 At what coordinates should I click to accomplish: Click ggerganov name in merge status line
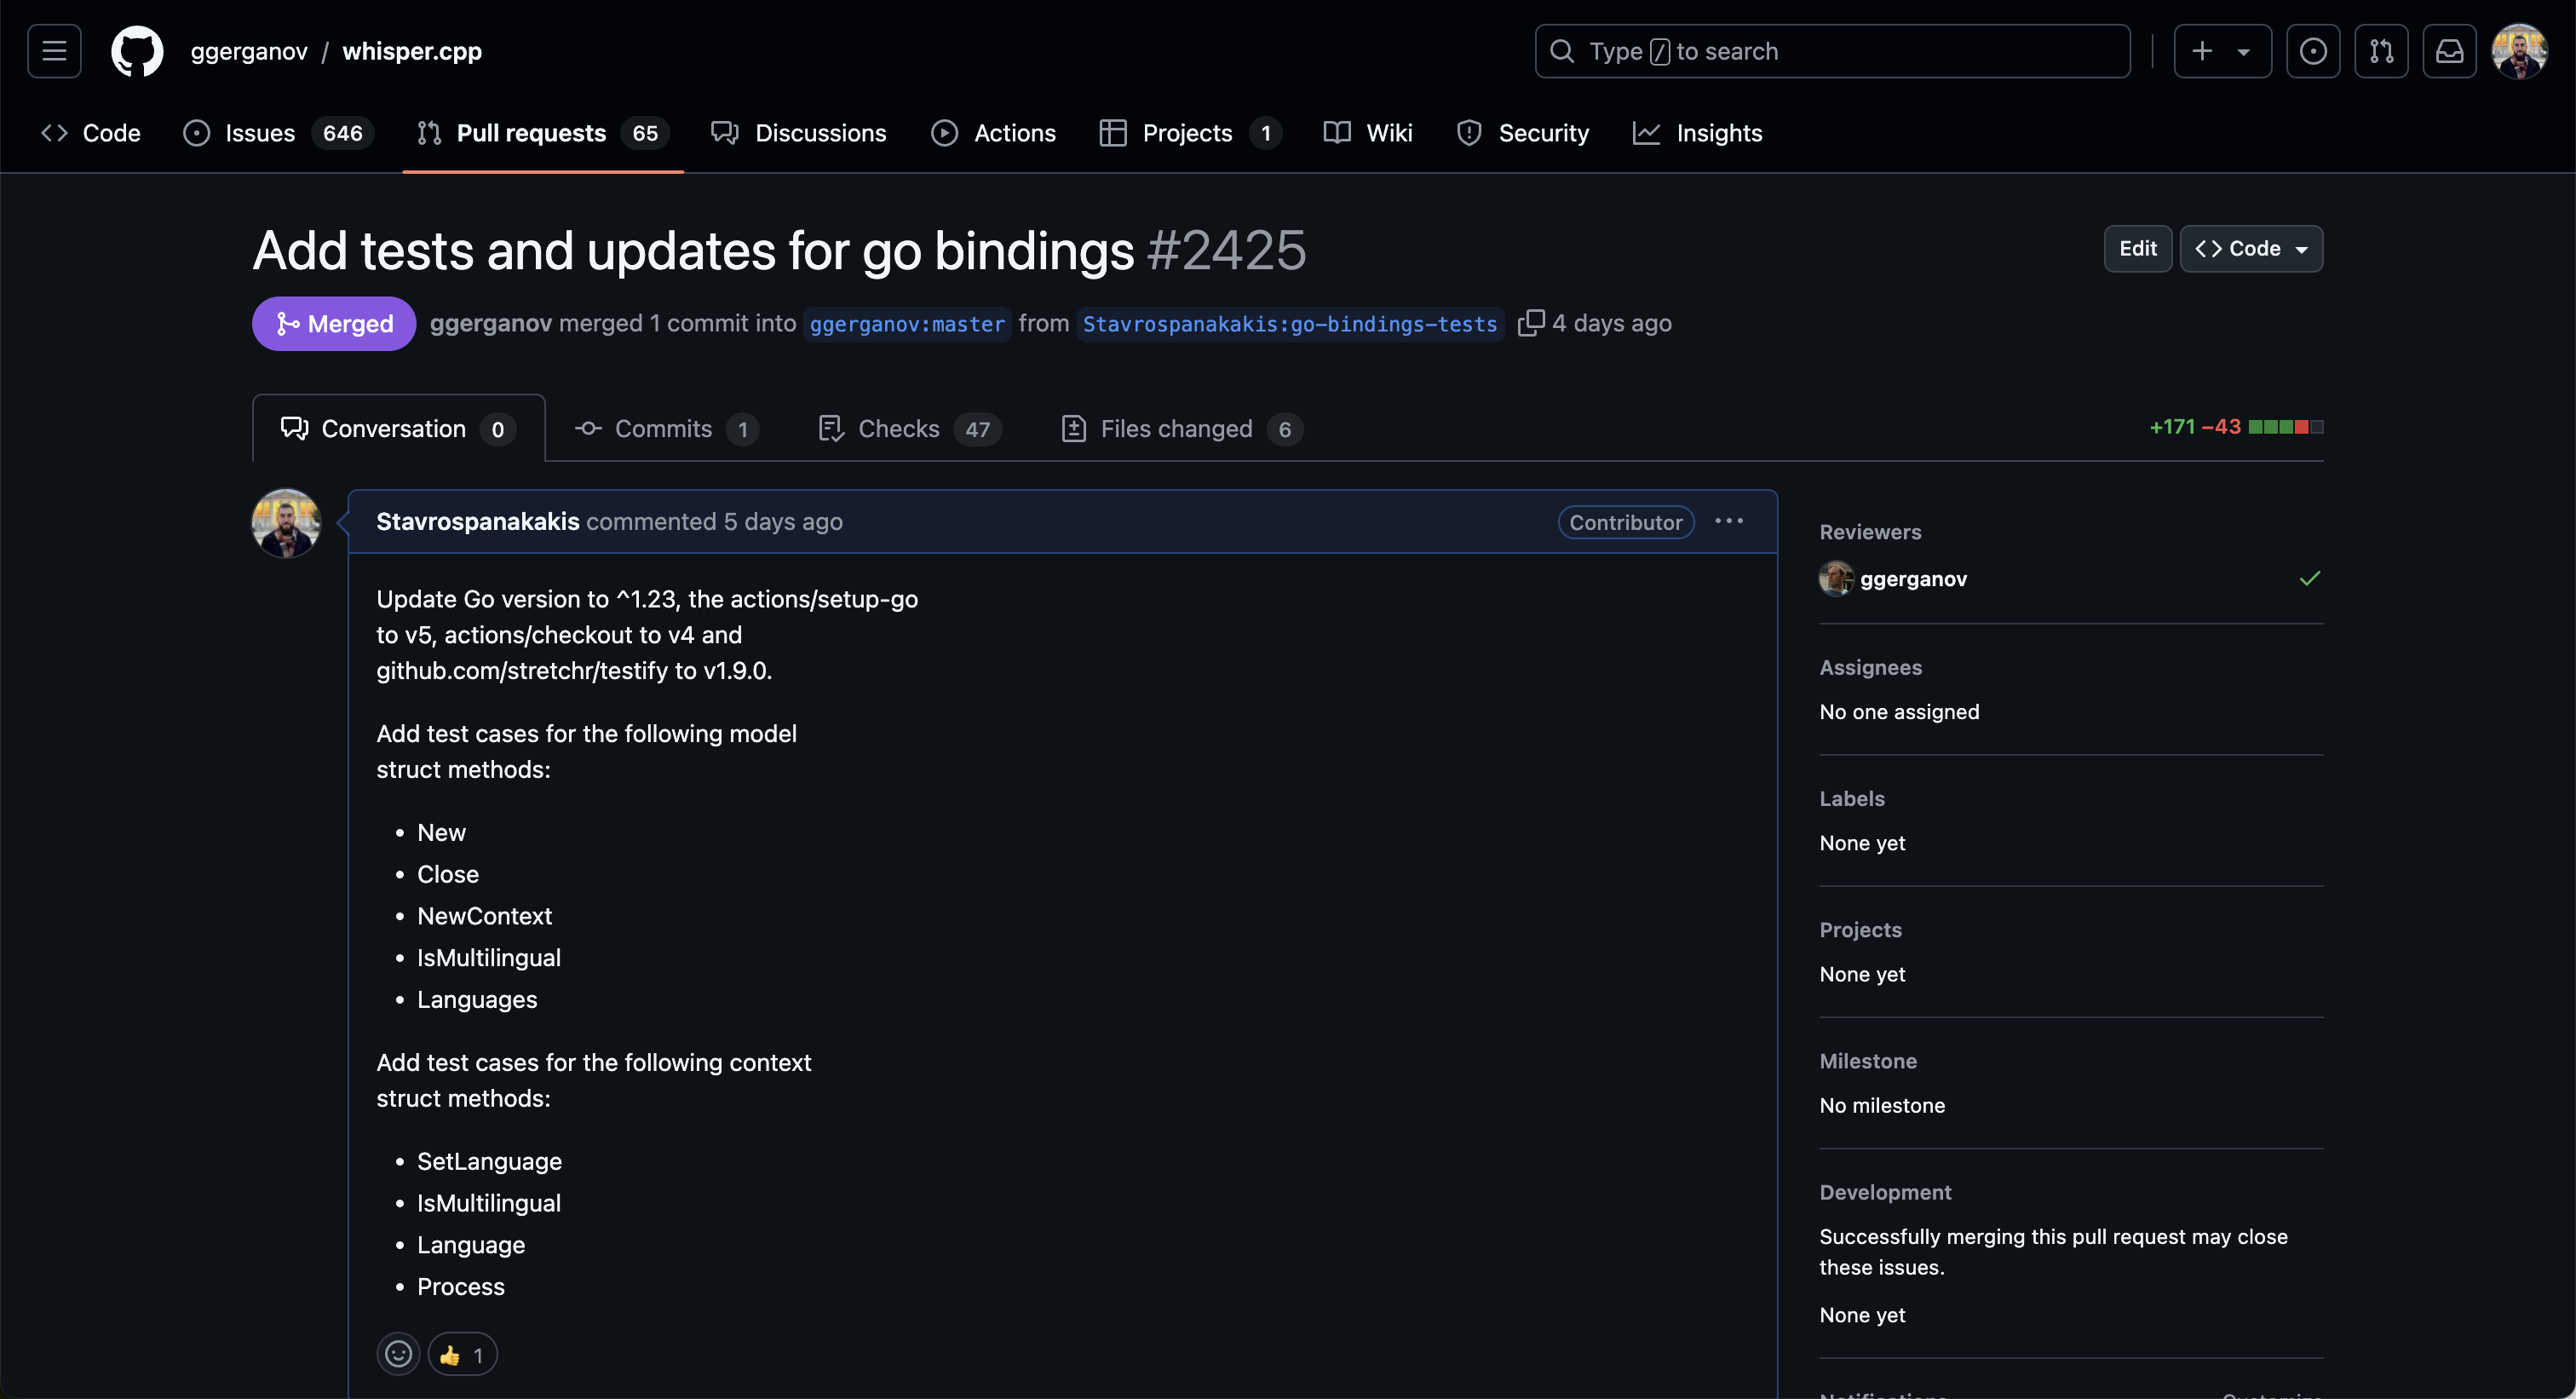(x=491, y=323)
